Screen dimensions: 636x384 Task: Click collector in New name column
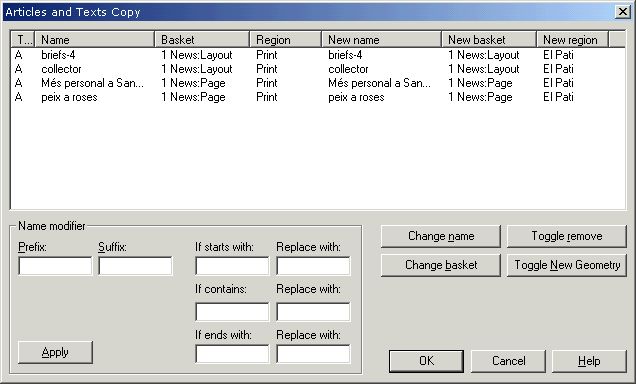point(348,69)
